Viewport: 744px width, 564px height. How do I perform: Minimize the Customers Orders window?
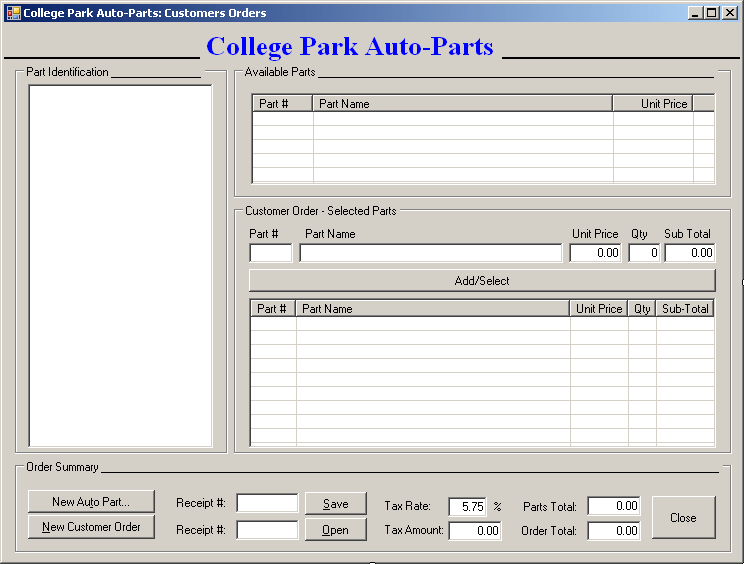coord(695,13)
